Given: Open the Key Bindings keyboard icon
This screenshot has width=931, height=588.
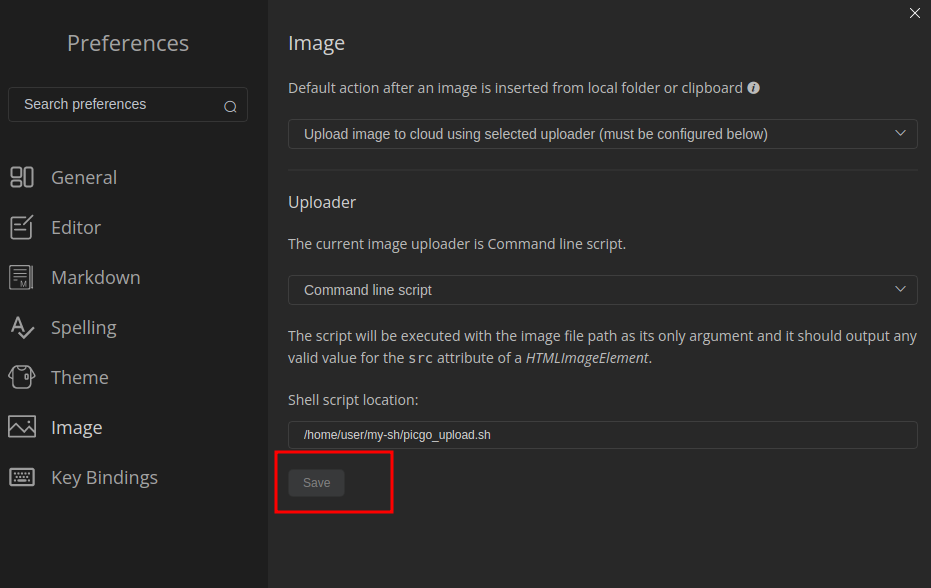Looking at the screenshot, I should (x=22, y=477).
